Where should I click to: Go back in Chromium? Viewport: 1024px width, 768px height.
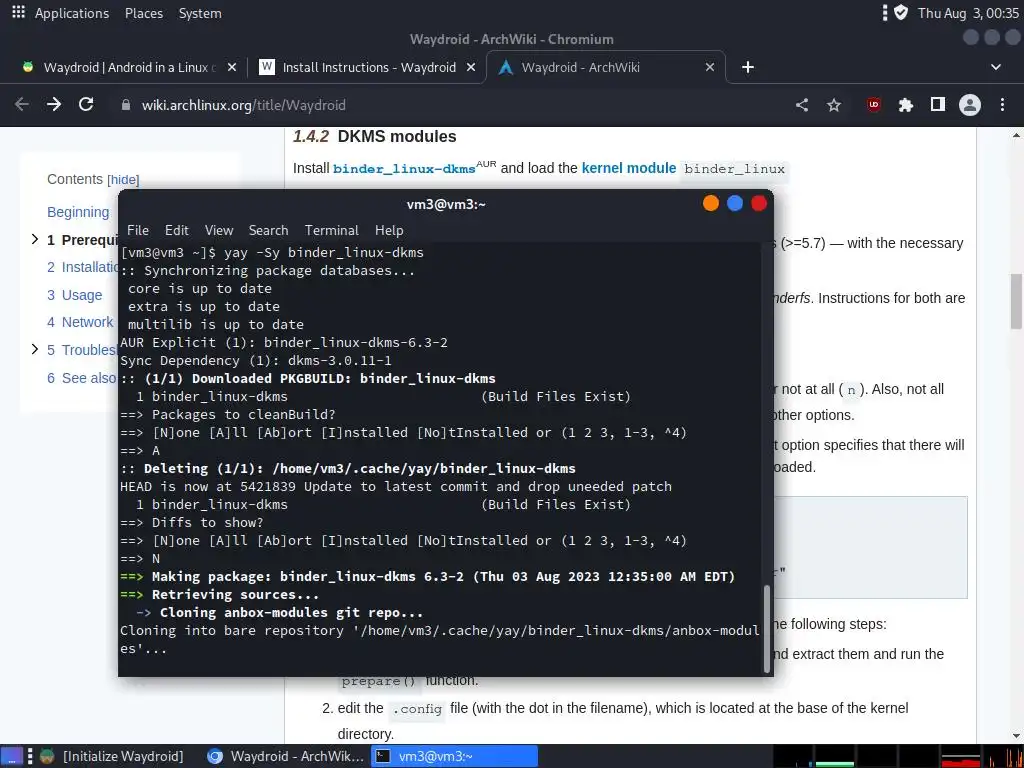[x=22, y=104]
